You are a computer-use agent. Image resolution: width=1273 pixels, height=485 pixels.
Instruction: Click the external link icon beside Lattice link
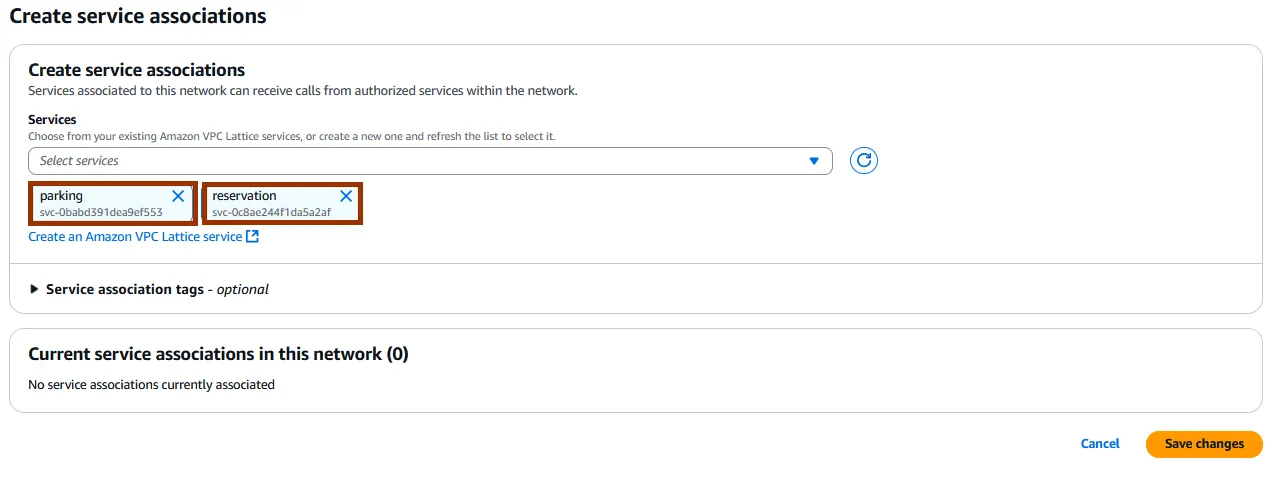click(x=253, y=237)
